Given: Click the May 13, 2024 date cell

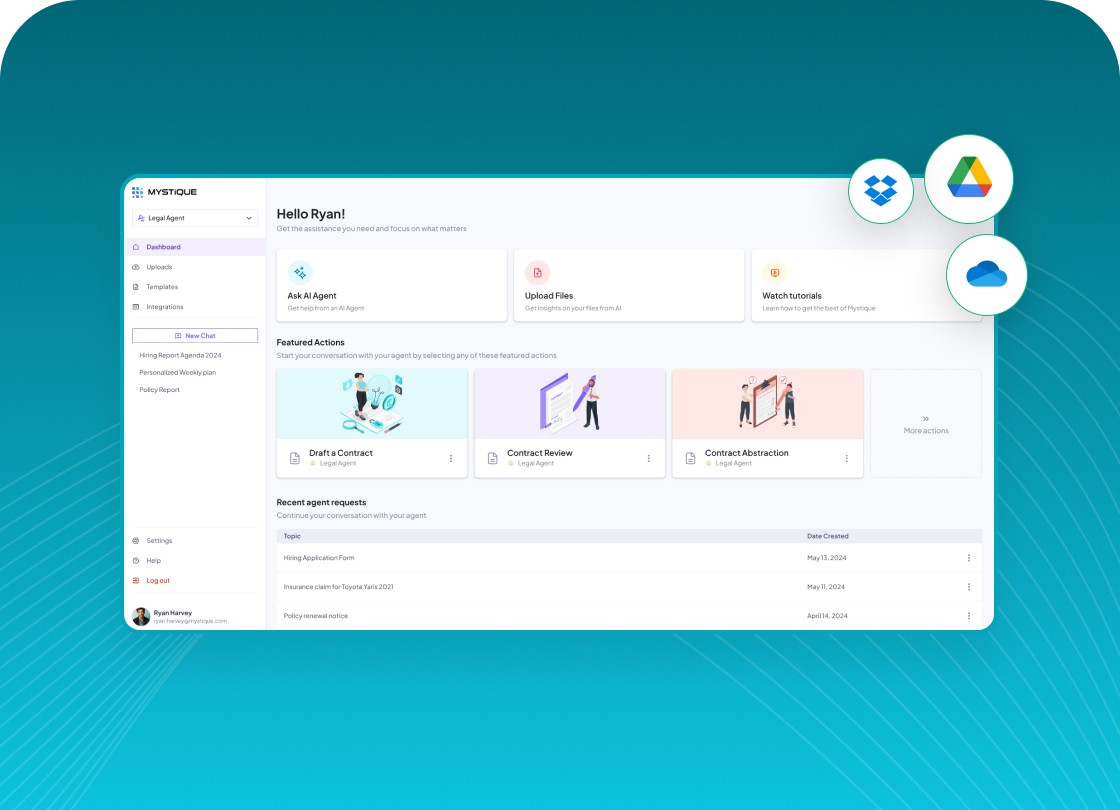Looking at the screenshot, I should (826, 558).
